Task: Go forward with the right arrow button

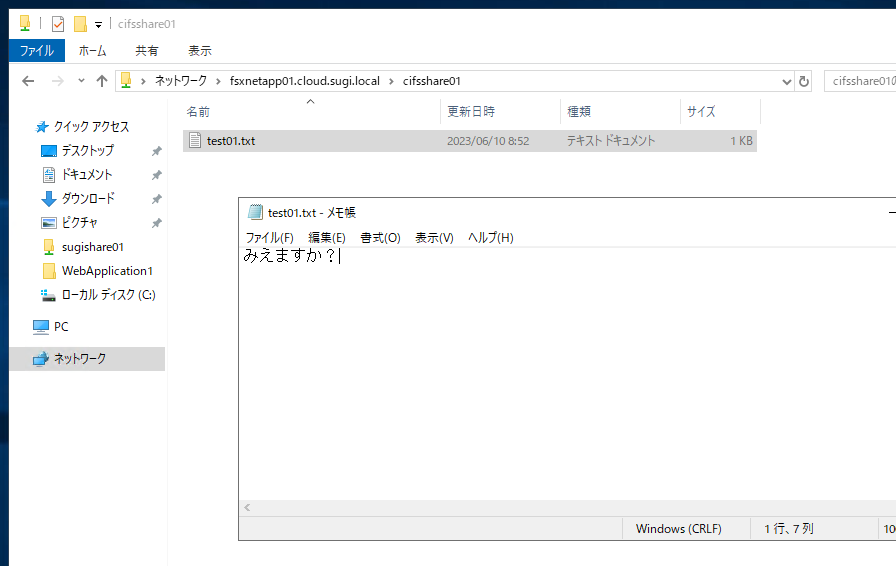Action: coord(58,81)
